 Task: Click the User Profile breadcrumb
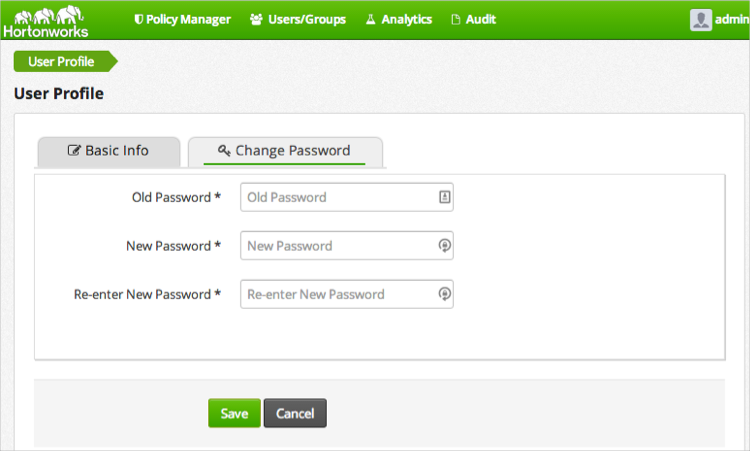coord(62,62)
